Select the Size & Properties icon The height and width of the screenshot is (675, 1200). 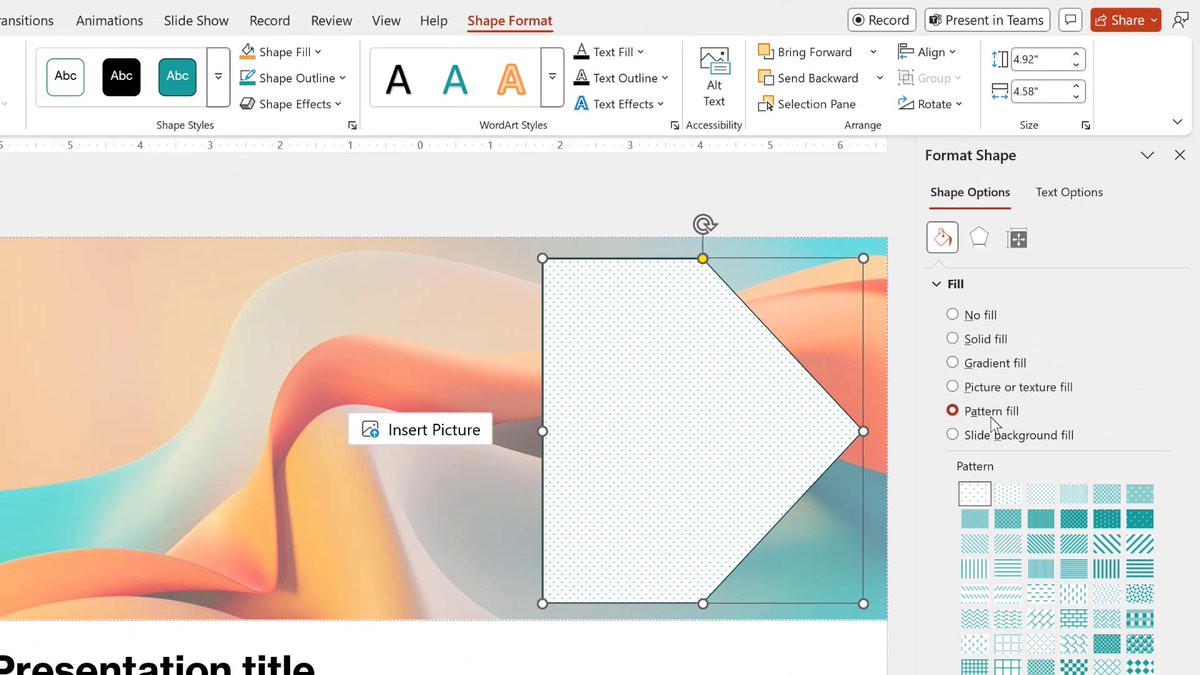pos(1017,238)
